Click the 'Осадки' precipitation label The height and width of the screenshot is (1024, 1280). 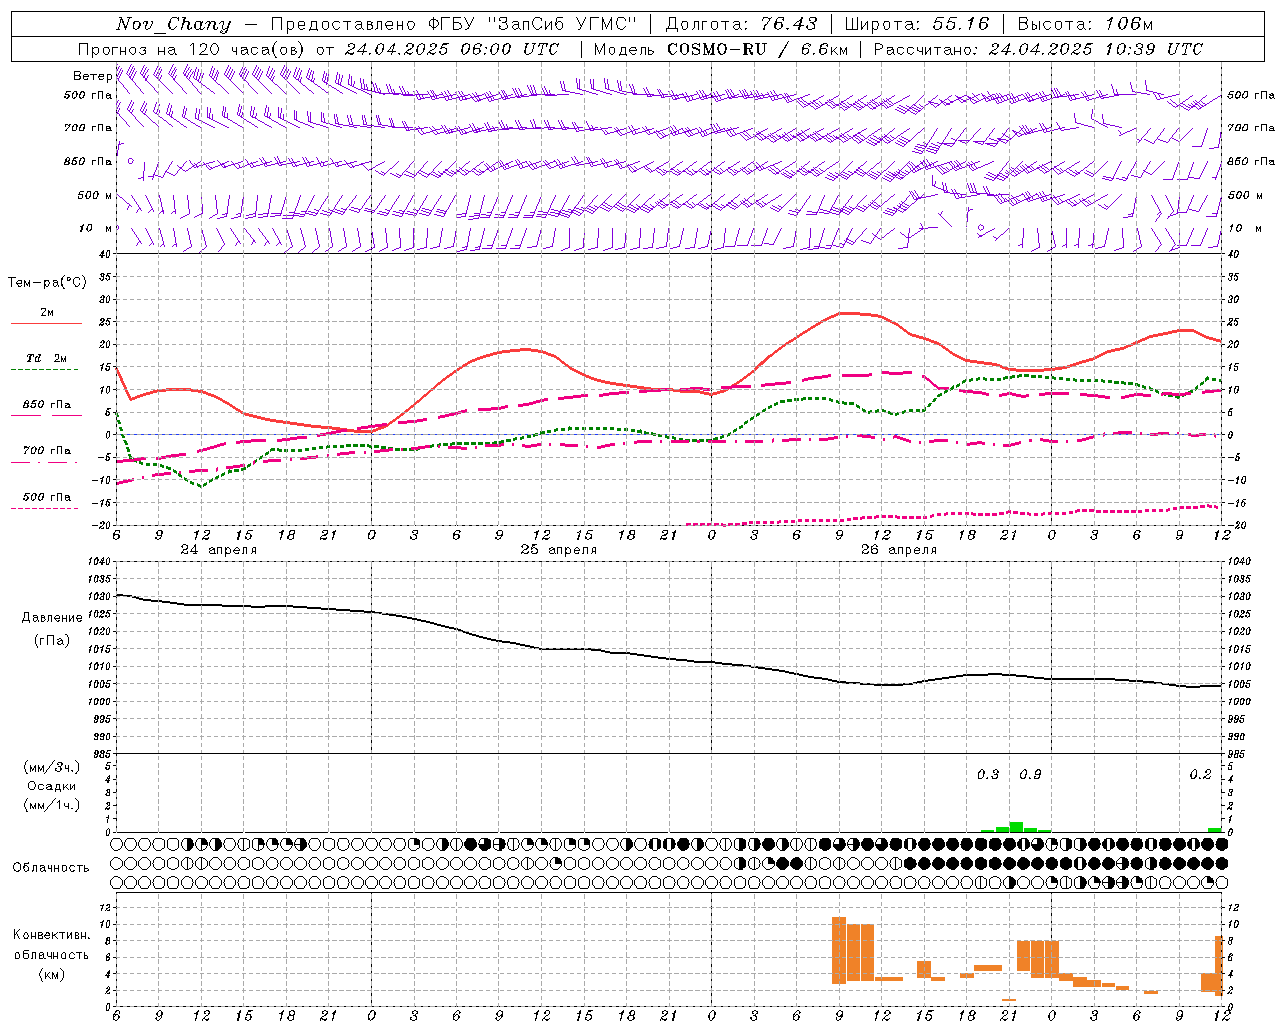point(52,786)
